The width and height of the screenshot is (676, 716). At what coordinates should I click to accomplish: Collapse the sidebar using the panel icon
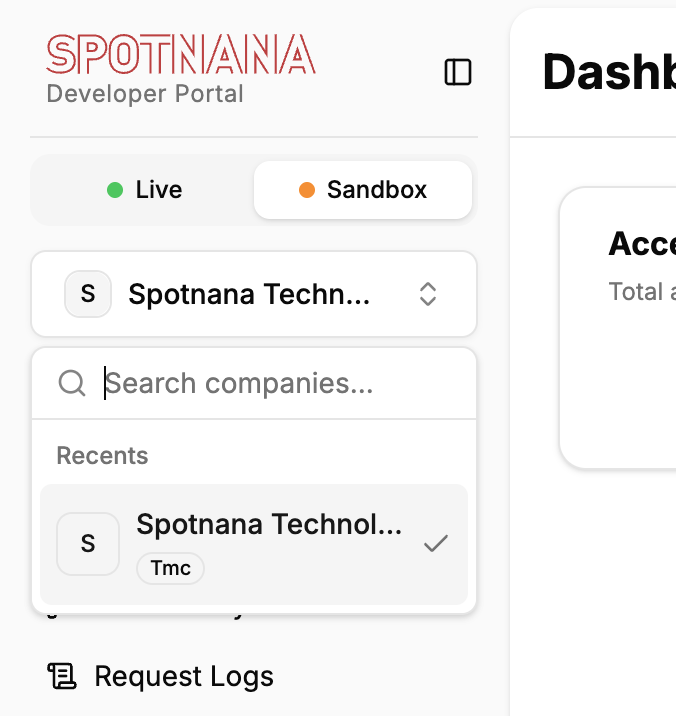(x=458, y=72)
